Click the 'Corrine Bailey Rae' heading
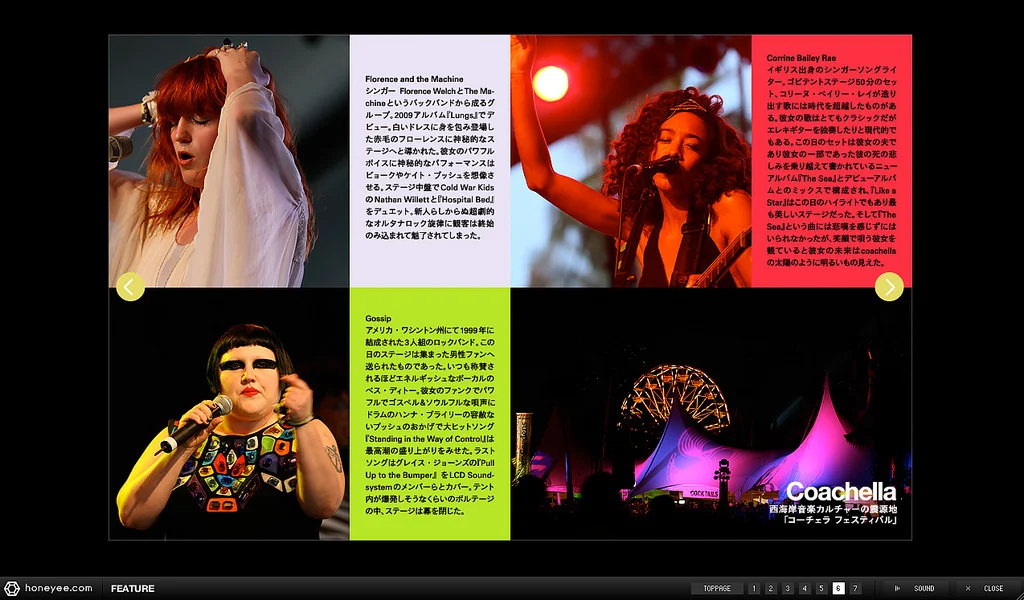The height and width of the screenshot is (600, 1024). point(801,58)
